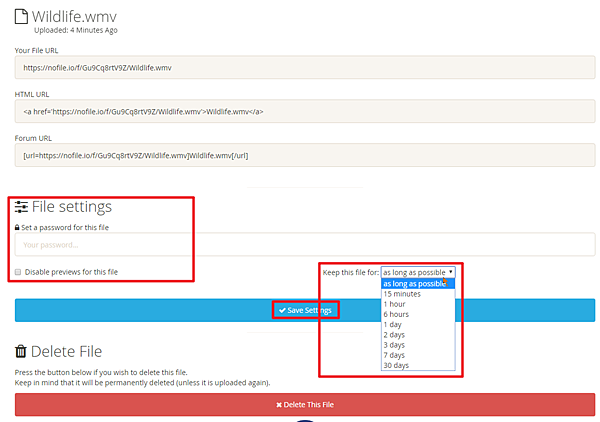Click the 'Set a password for this file' label
600x422 pixels.
pyautogui.click(x=65, y=228)
